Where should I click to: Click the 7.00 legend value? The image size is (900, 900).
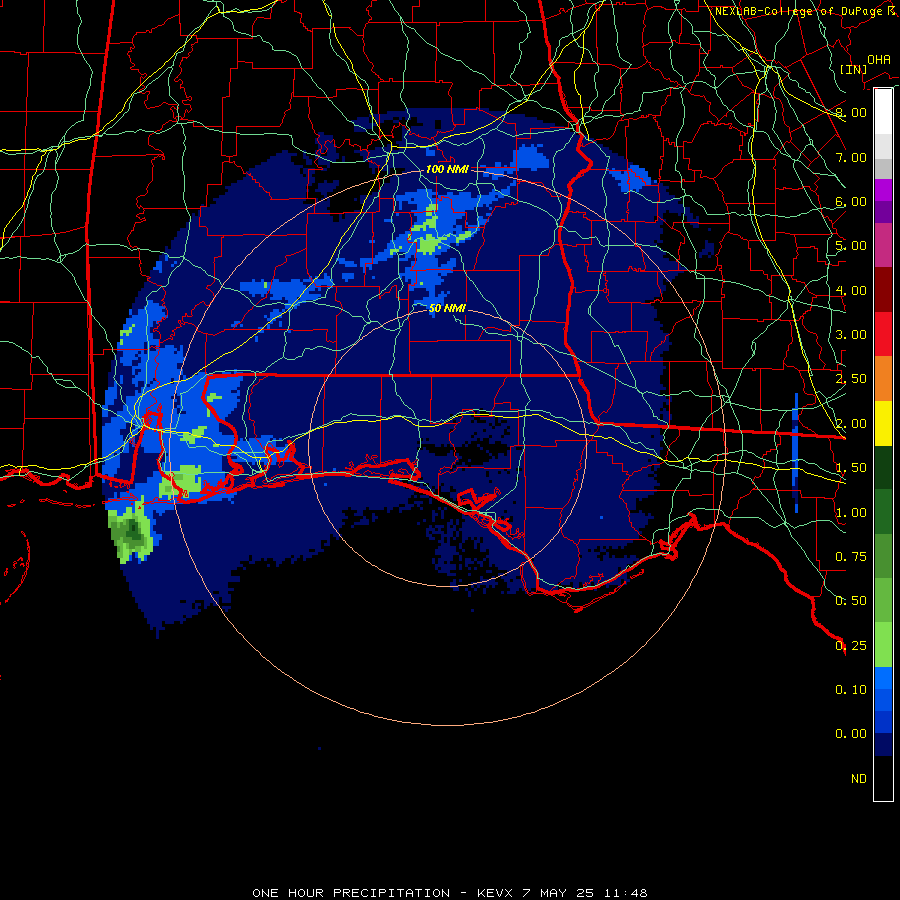(x=851, y=157)
